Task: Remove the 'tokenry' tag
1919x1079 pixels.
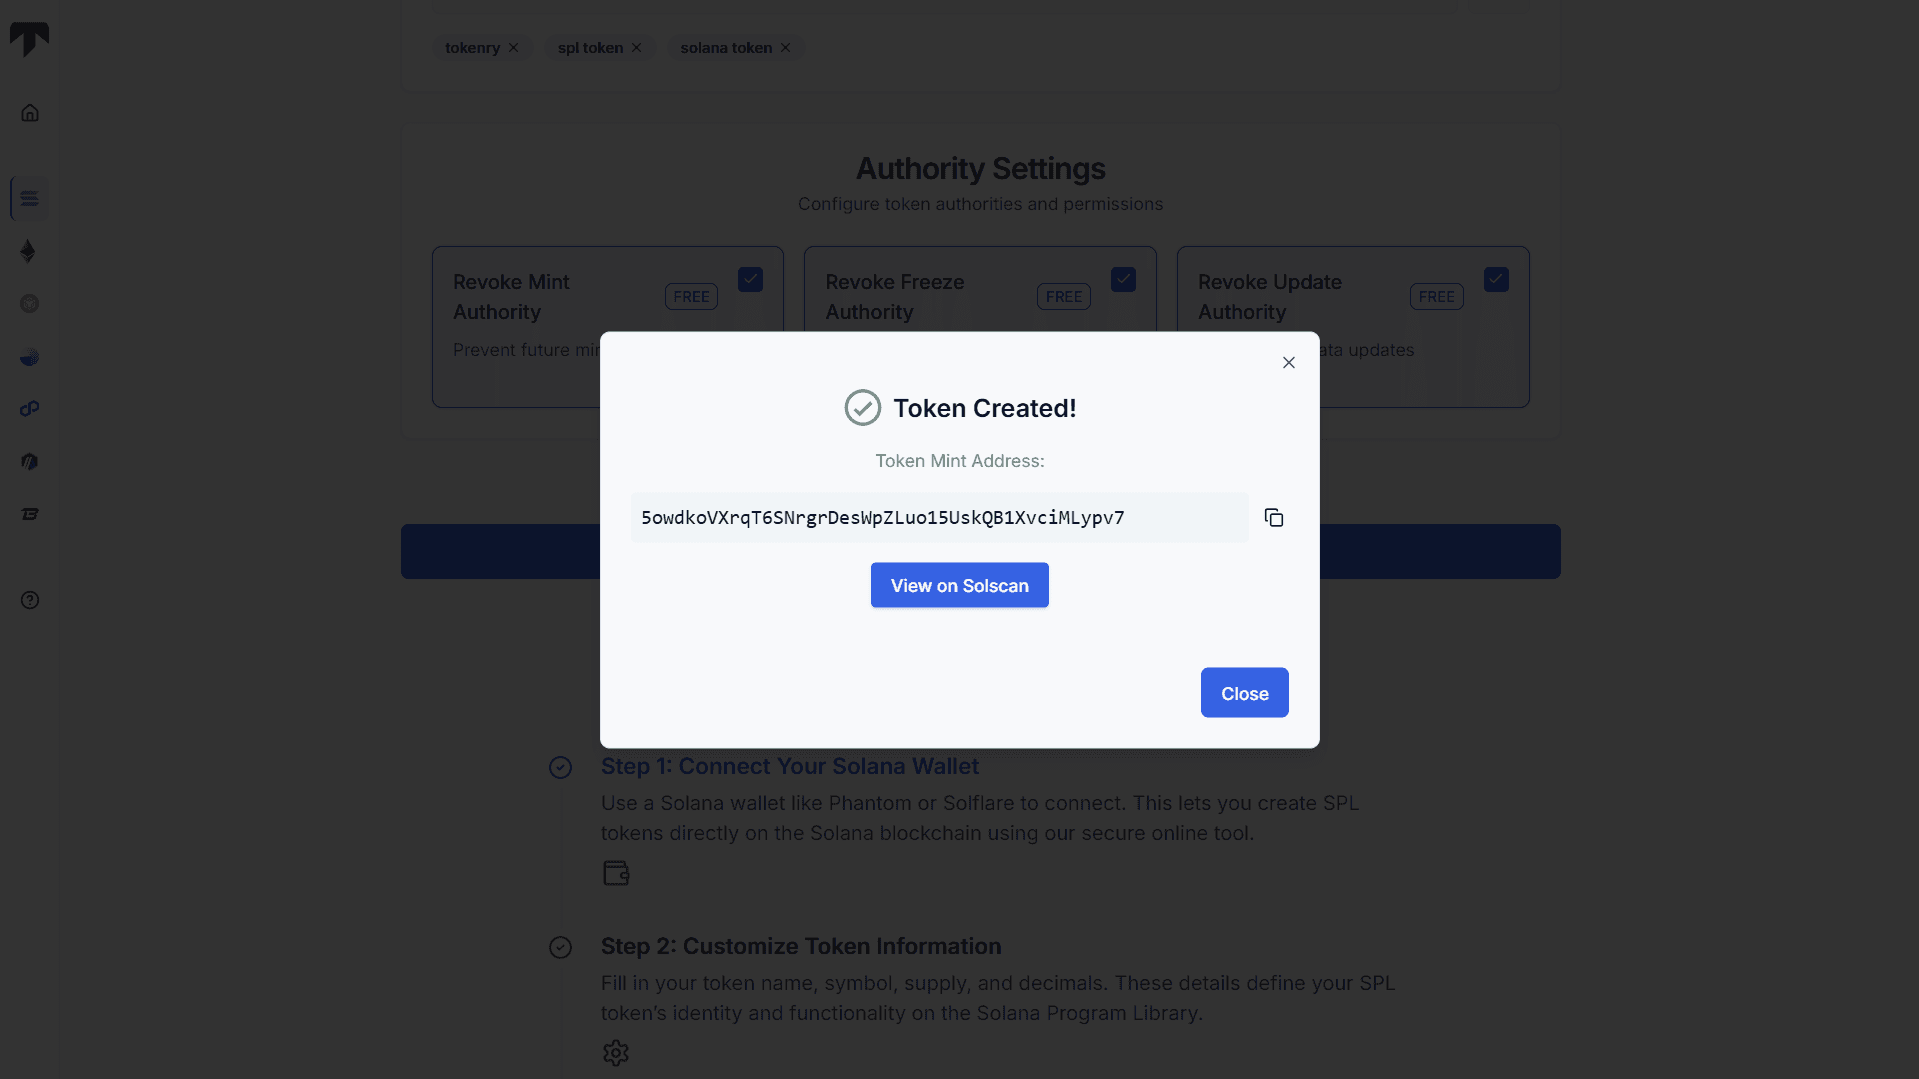Action: (514, 48)
